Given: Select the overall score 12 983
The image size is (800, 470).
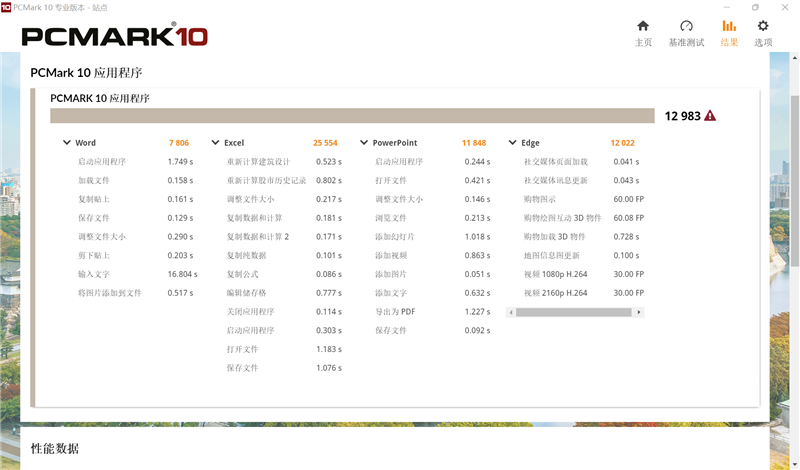Looking at the screenshot, I should coord(682,116).
